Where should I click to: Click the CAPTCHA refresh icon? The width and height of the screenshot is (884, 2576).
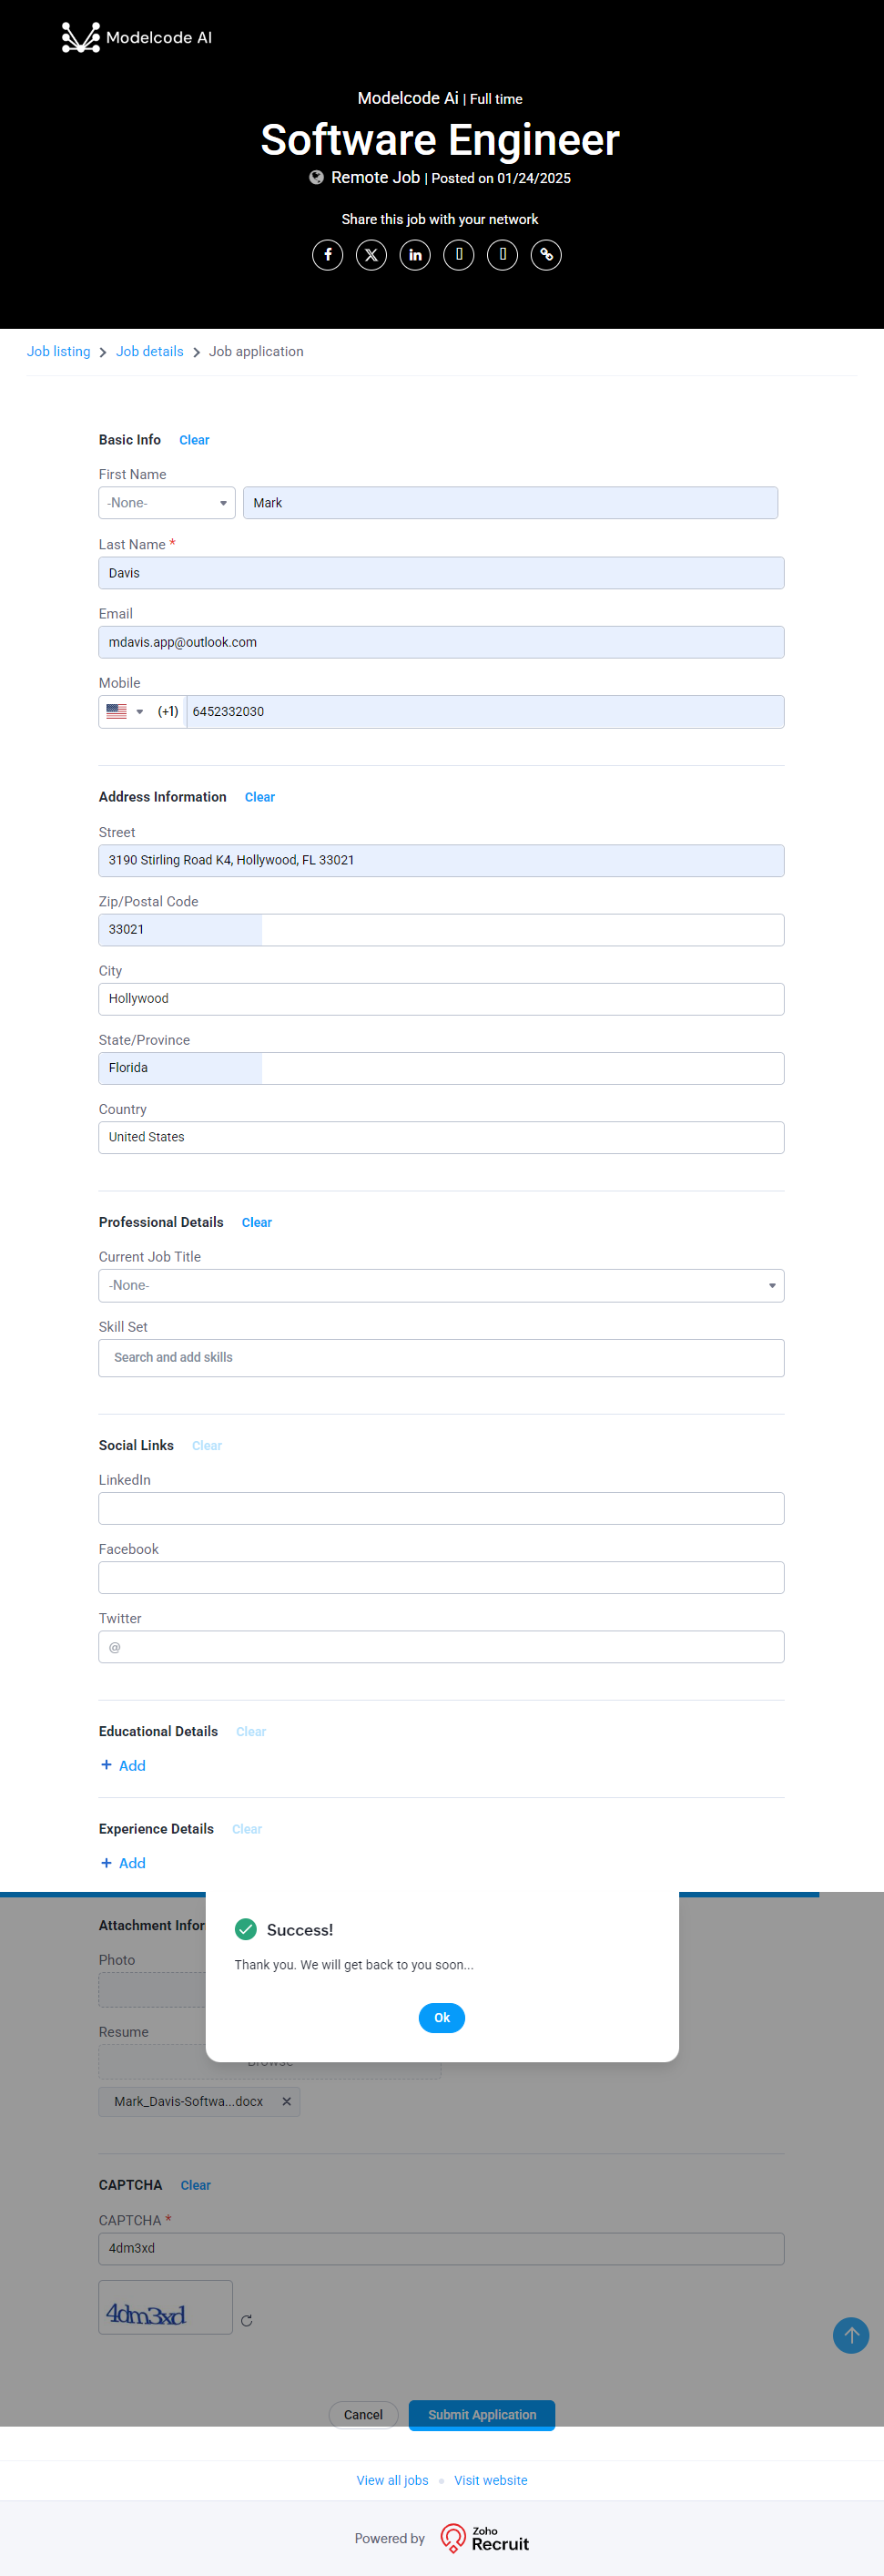247,2321
